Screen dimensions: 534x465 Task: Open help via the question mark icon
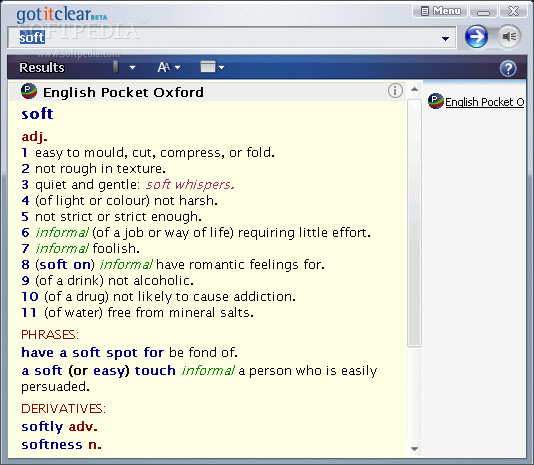tap(508, 68)
